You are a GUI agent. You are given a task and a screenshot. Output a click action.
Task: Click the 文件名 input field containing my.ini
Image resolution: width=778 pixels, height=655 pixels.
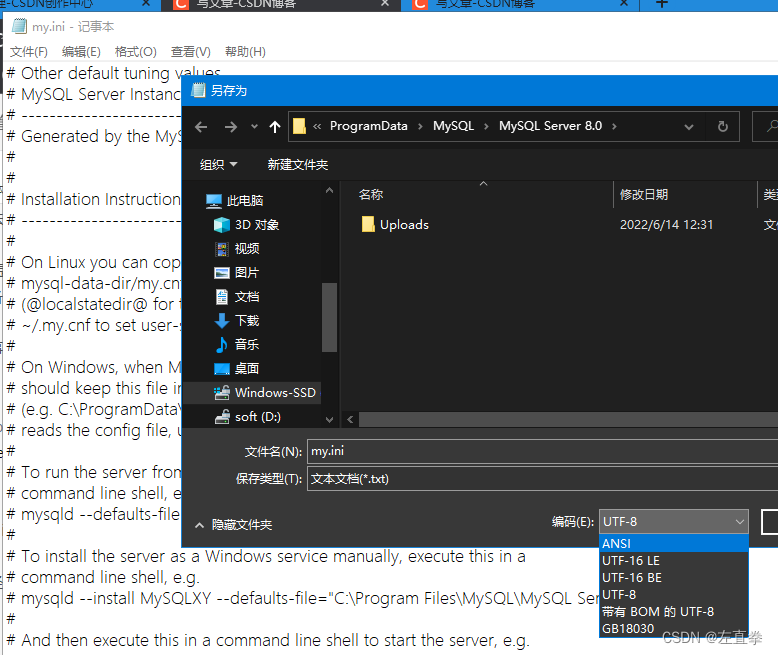click(542, 452)
